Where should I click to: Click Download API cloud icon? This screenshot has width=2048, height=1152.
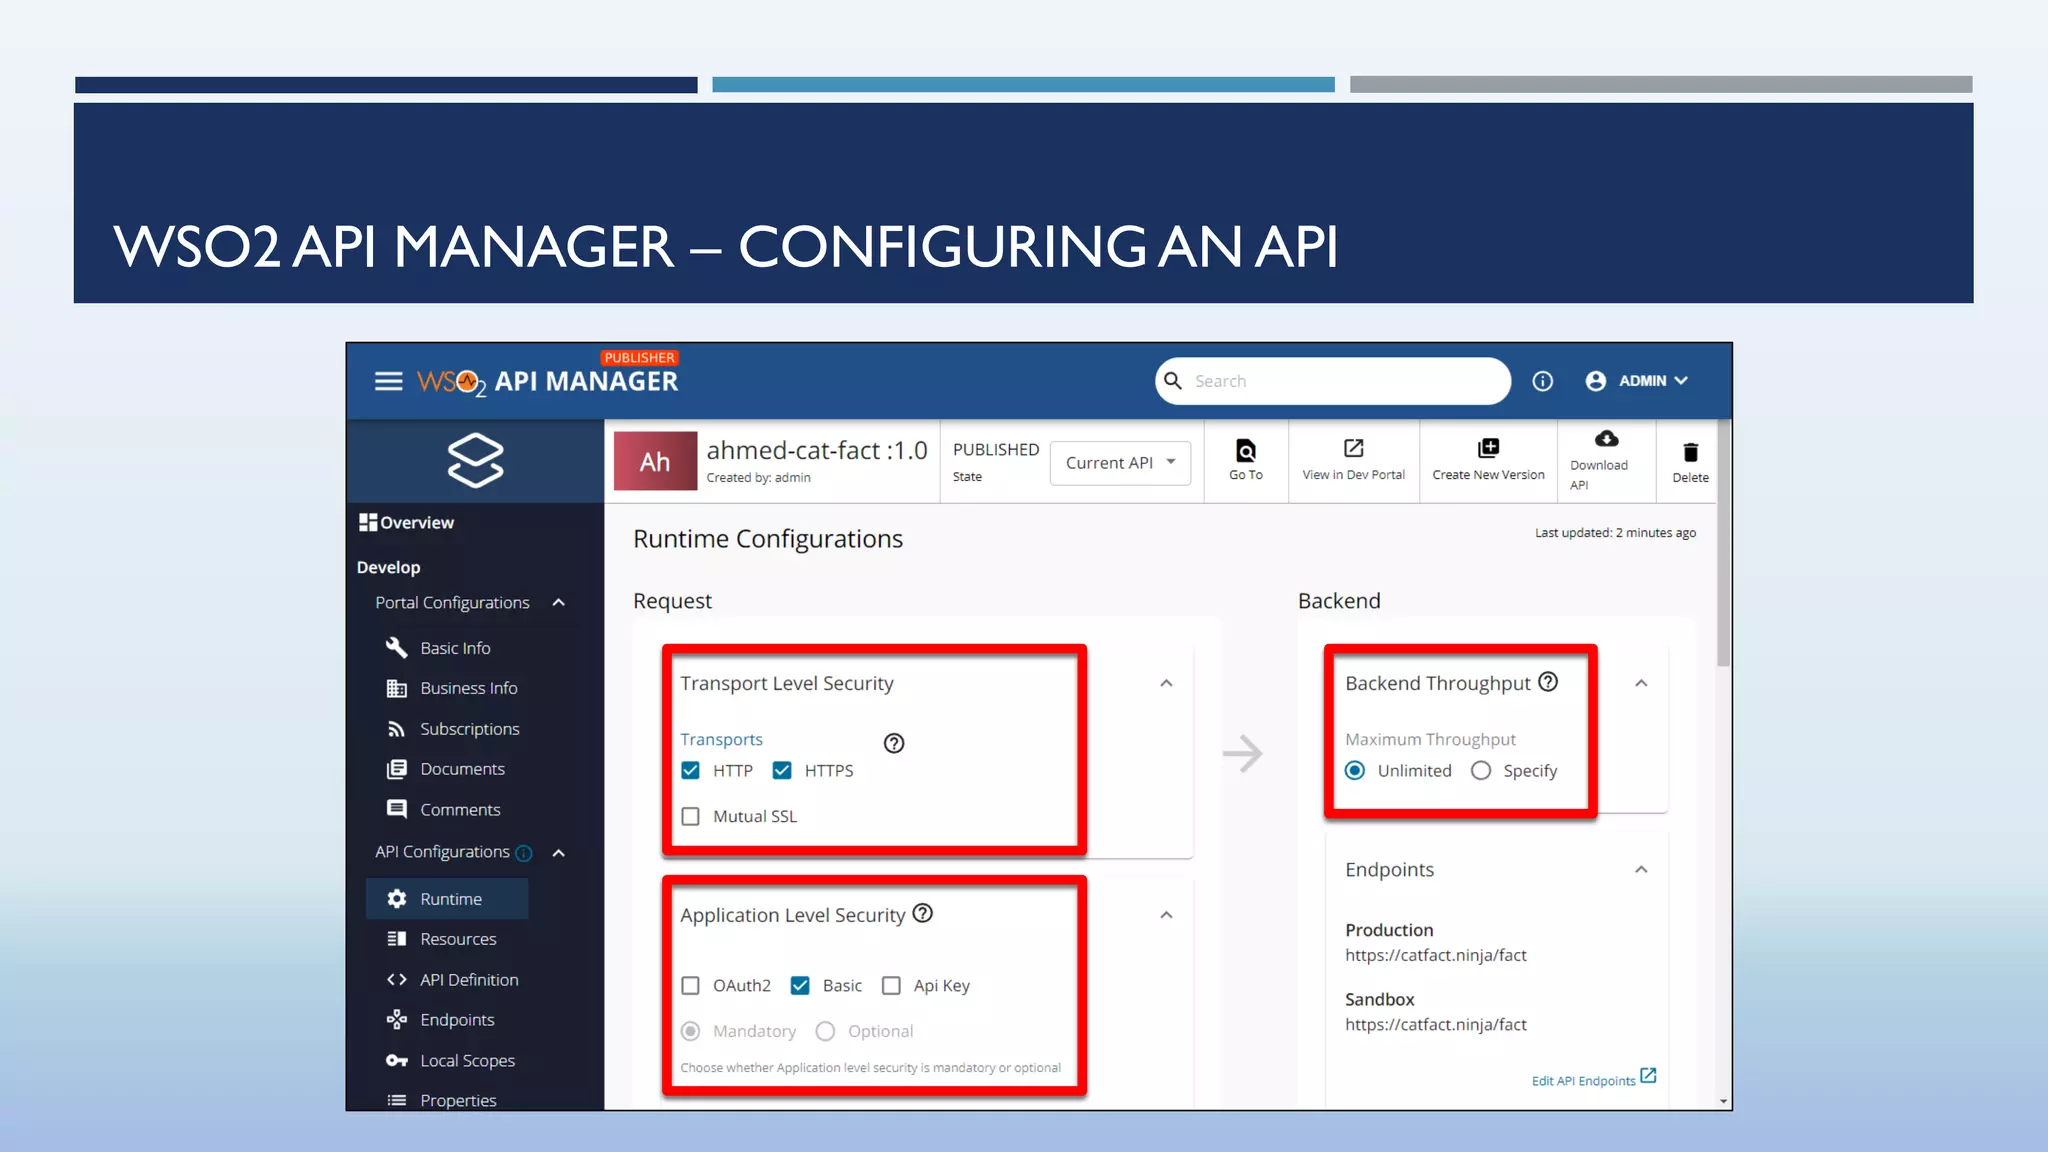[x=1606, y=439]
